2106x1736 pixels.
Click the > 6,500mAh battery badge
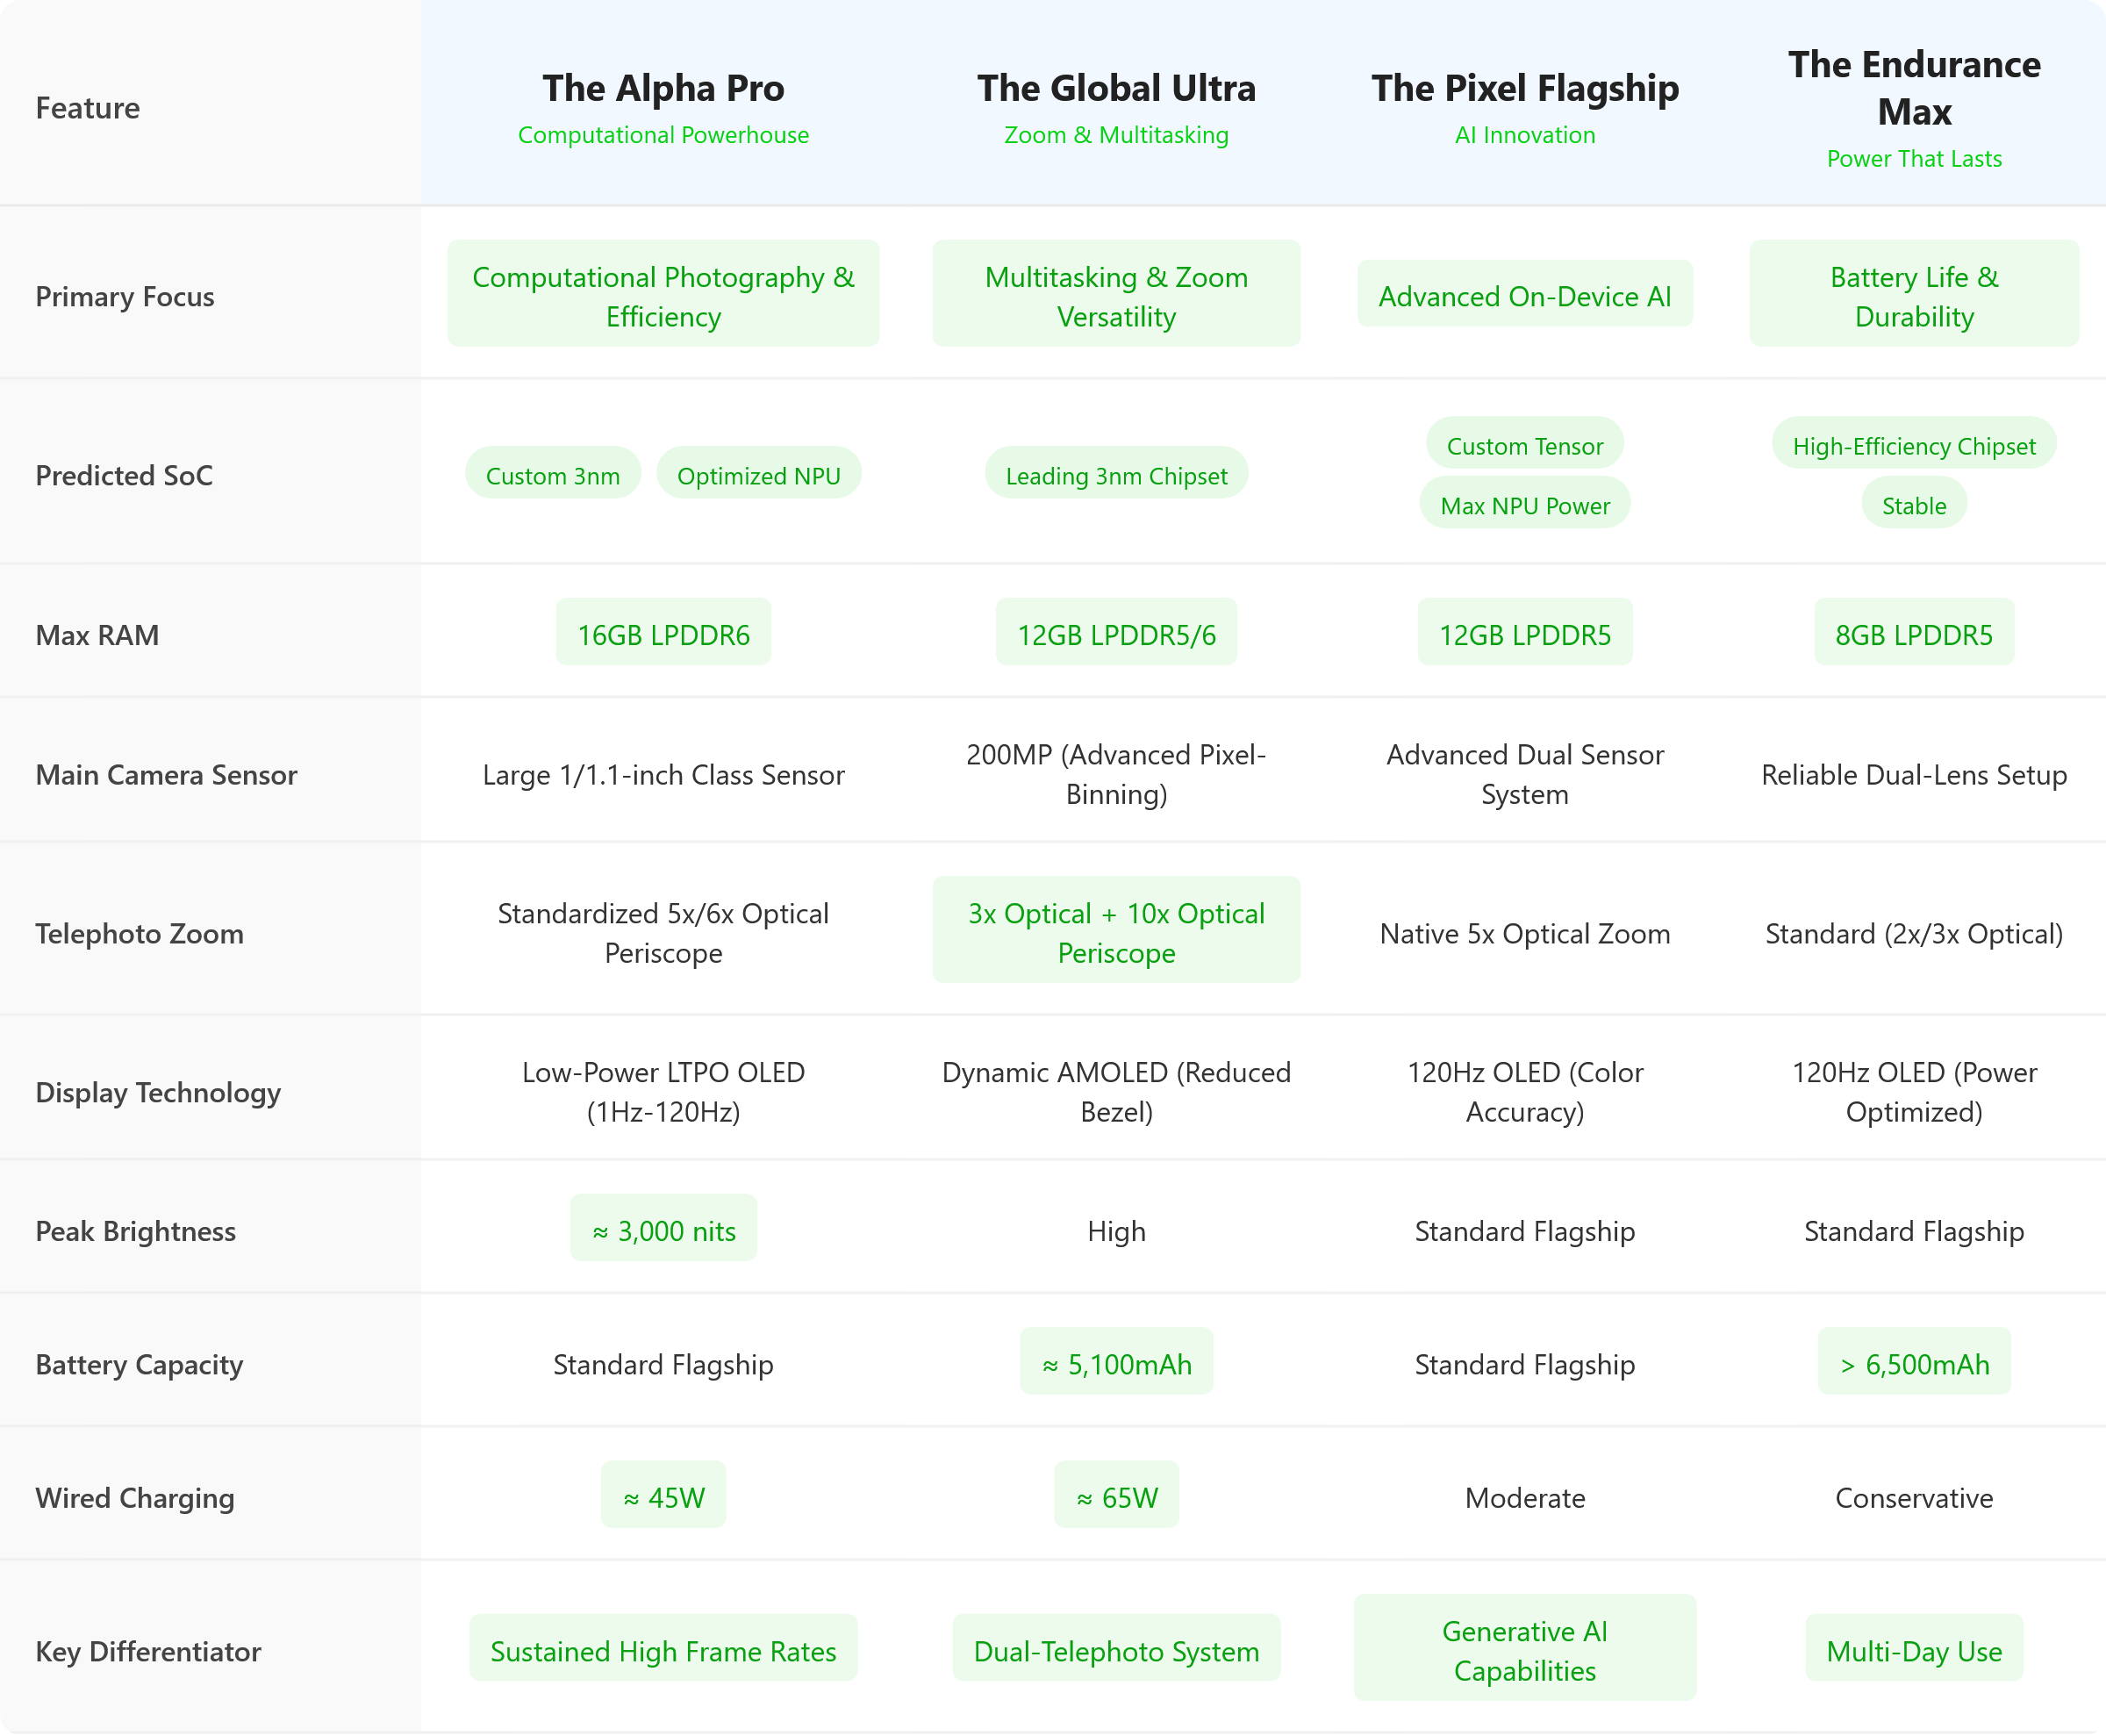[1913, 1363]
